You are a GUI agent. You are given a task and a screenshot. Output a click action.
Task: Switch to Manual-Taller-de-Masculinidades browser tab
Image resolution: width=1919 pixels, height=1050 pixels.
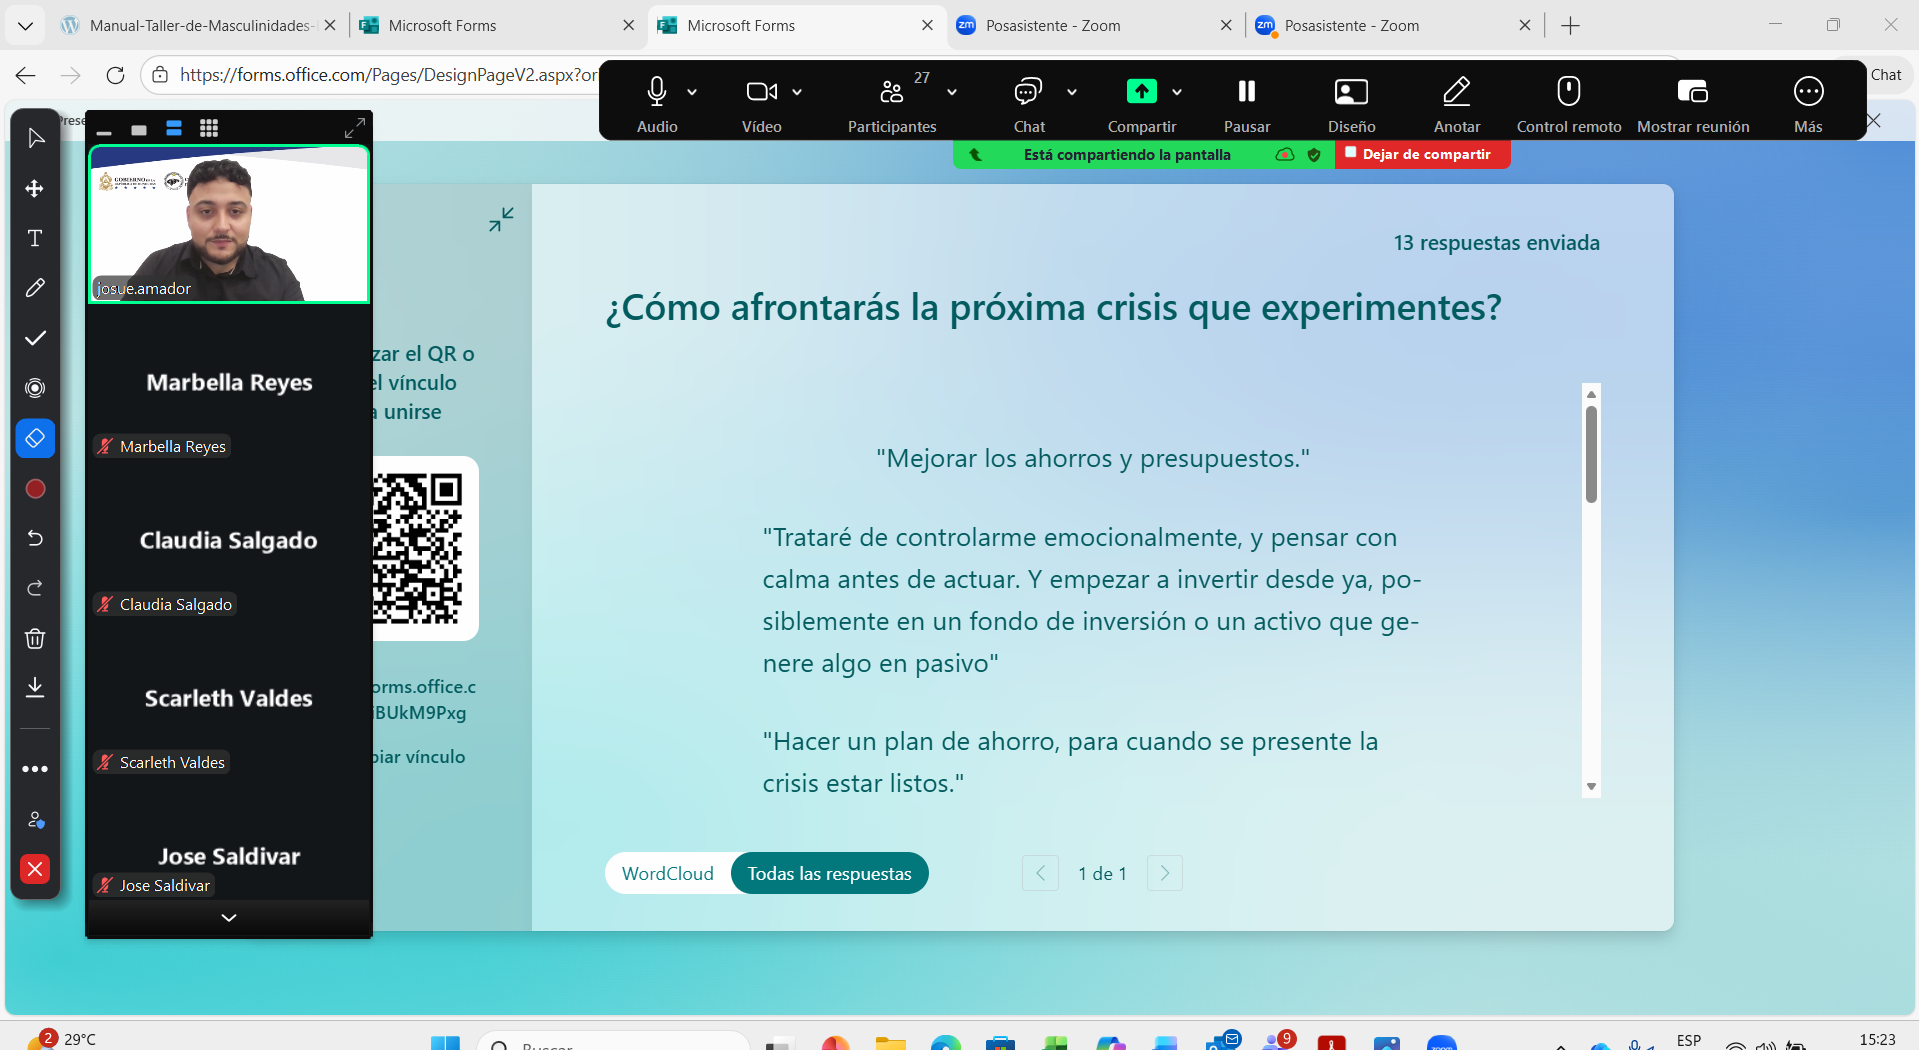(198, 26)
